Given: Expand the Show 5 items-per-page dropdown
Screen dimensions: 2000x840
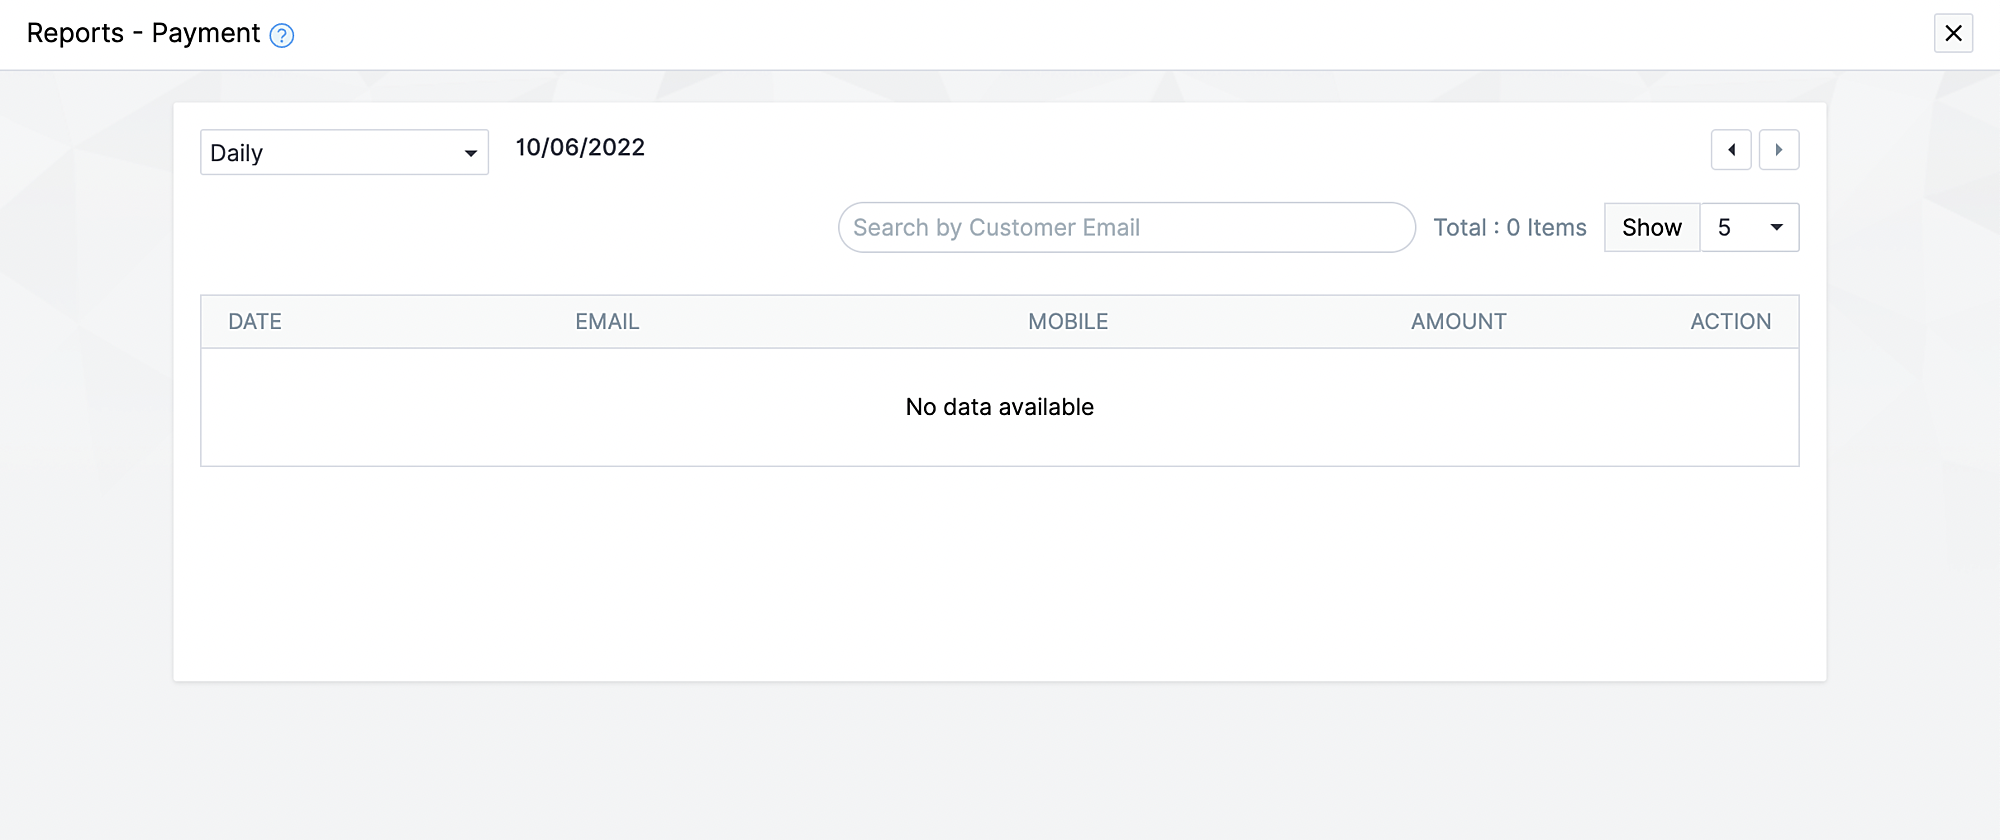Looking at the screenshot, I should [x=1748, y=228].
